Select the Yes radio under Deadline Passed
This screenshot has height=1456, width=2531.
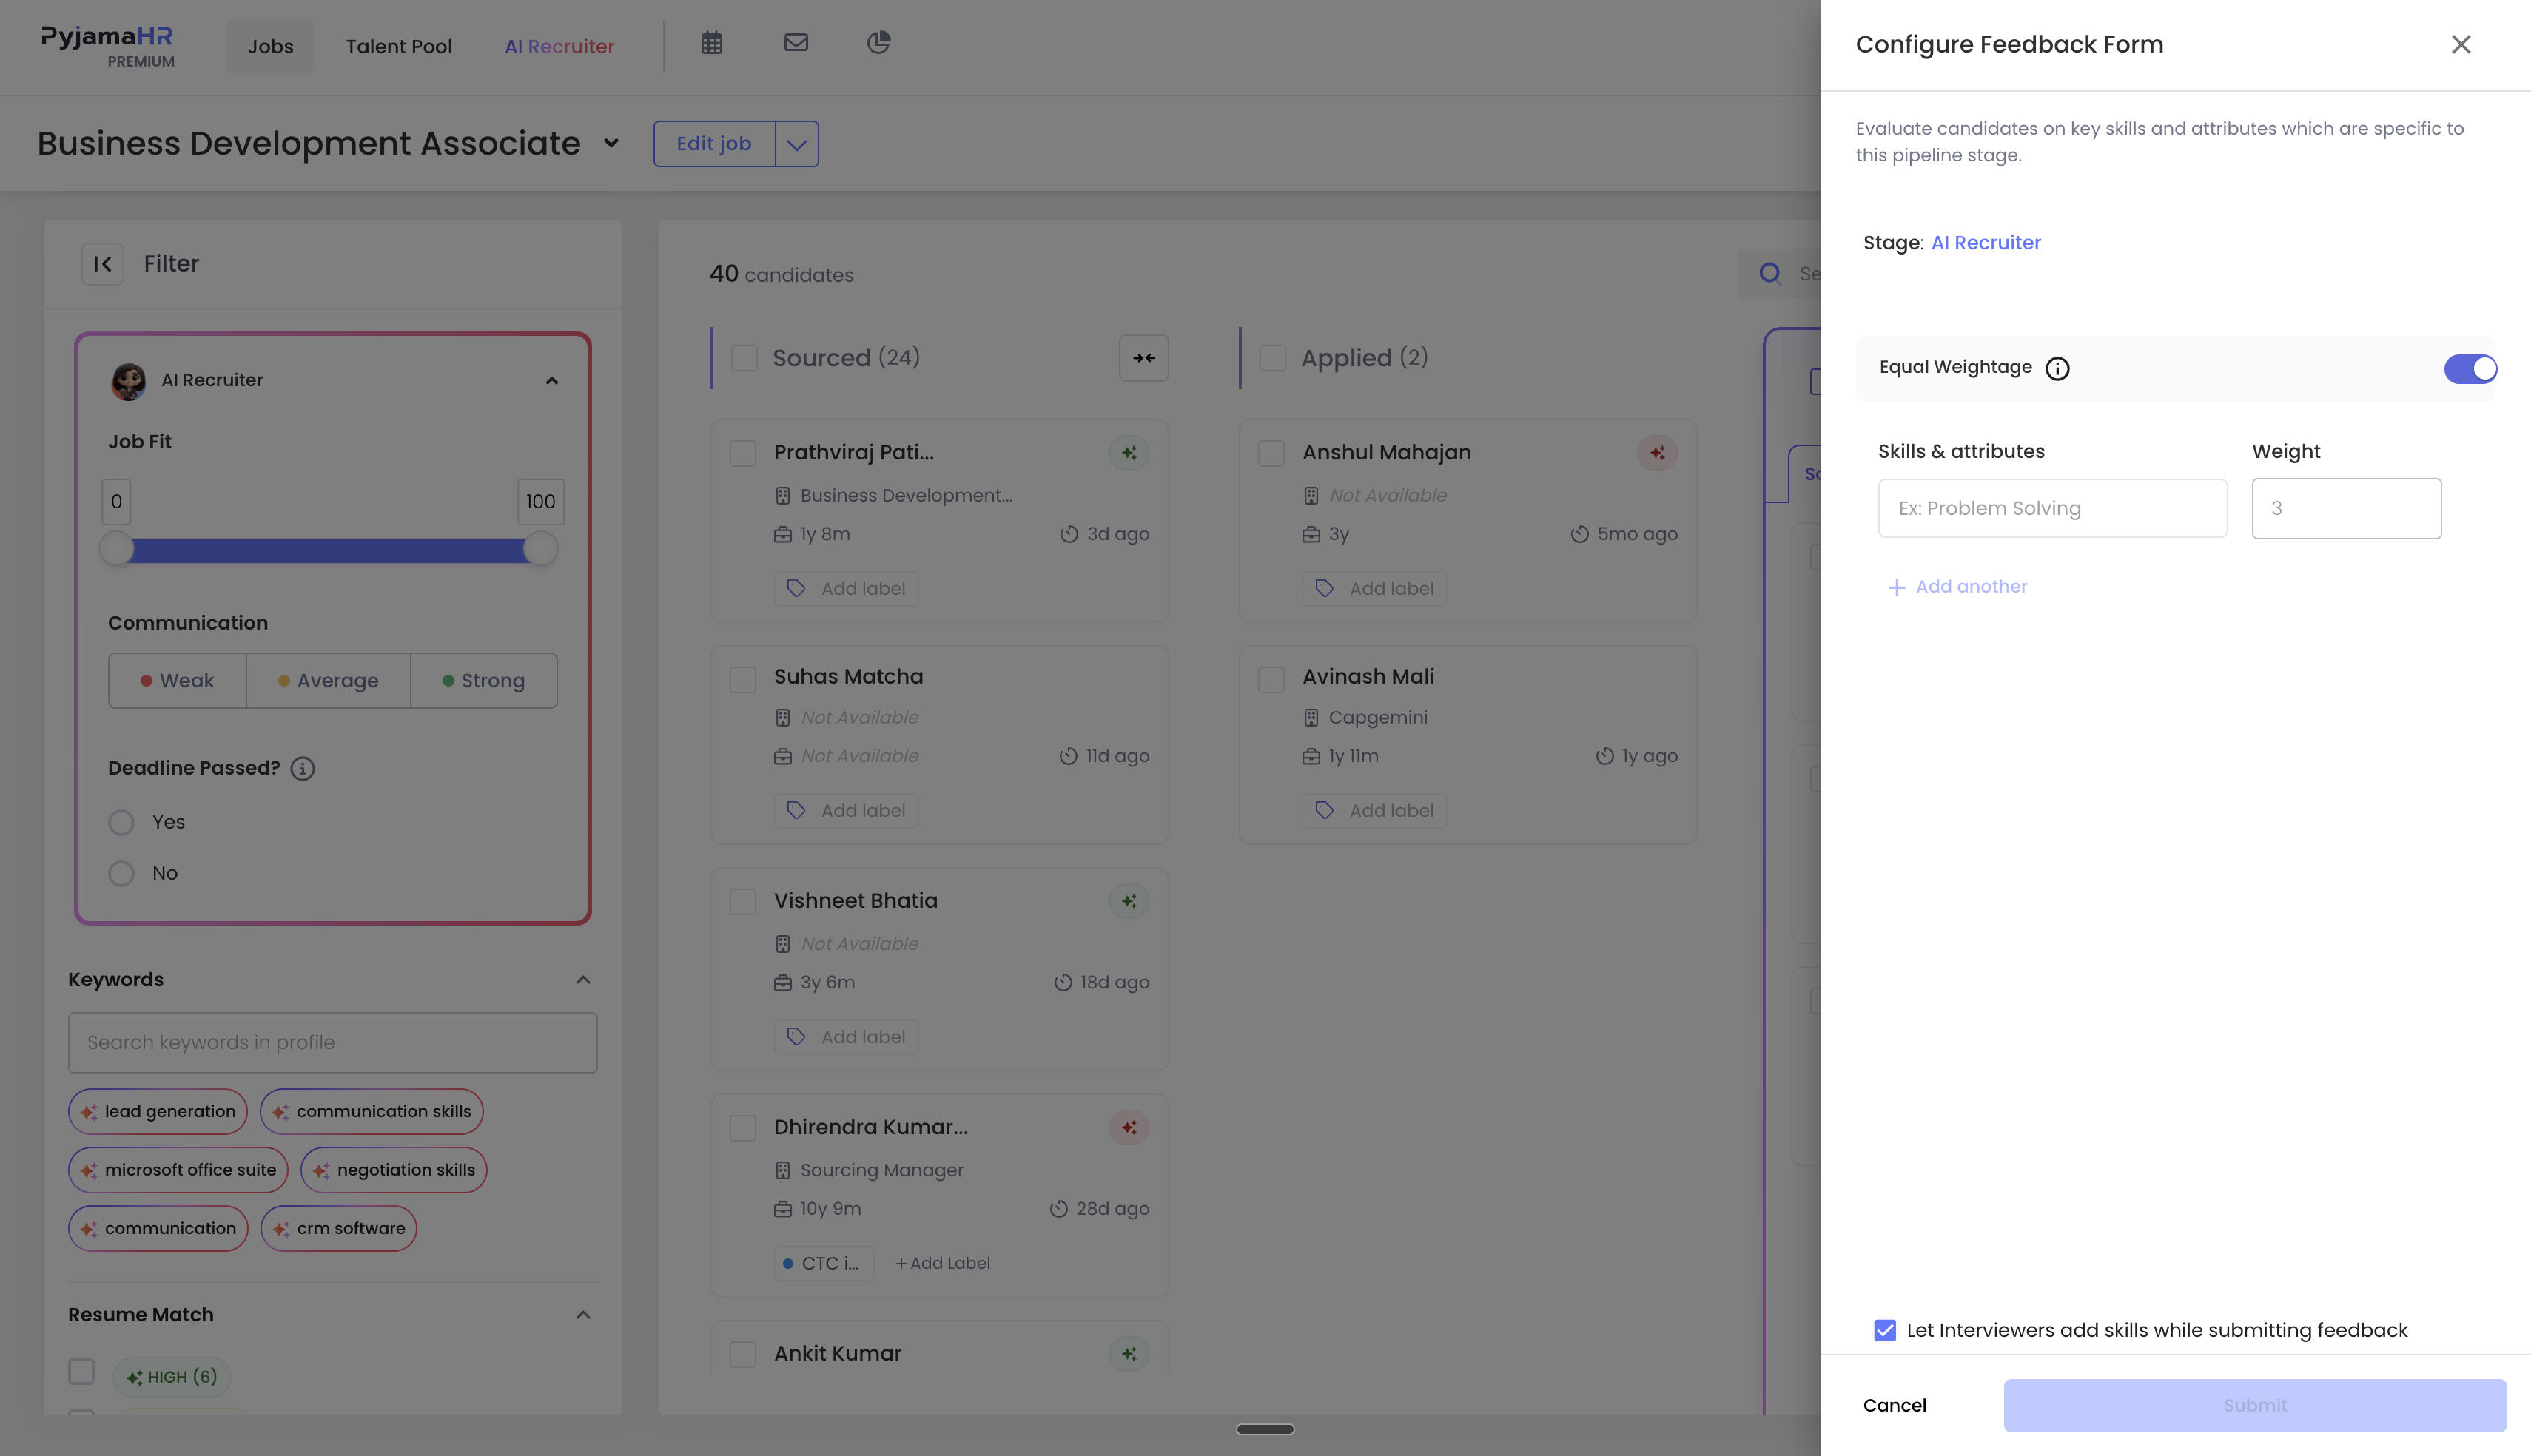pos(121,823)
